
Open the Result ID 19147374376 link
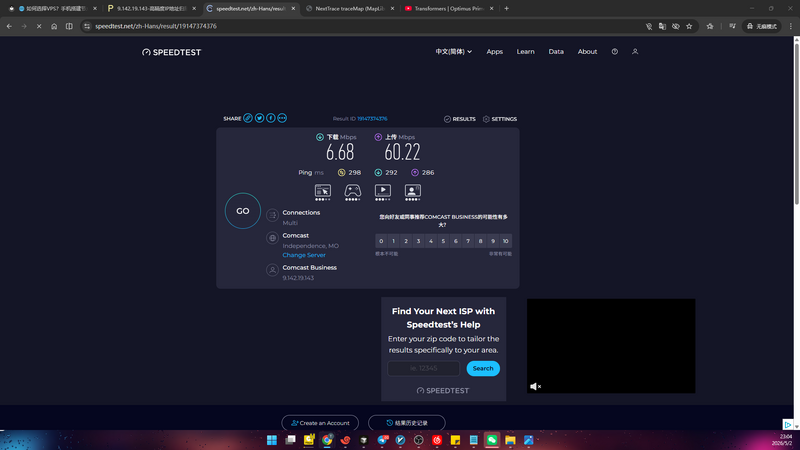click(372, 118)
